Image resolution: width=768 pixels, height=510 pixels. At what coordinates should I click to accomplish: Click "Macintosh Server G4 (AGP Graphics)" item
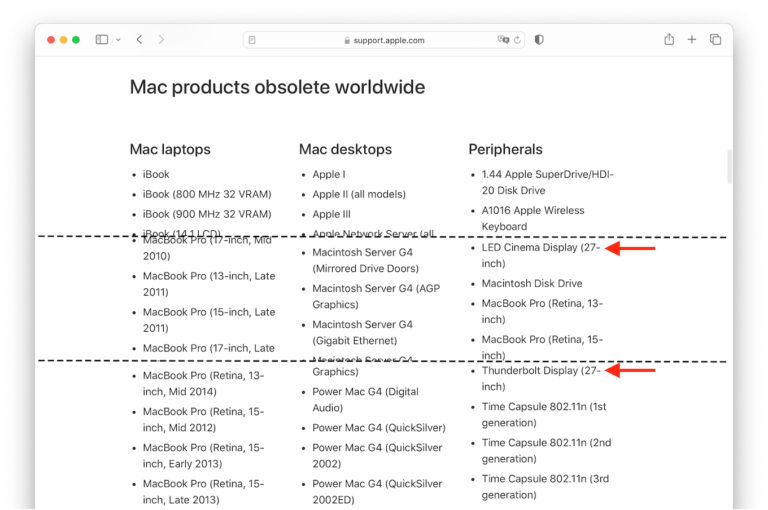coord(376,296)
